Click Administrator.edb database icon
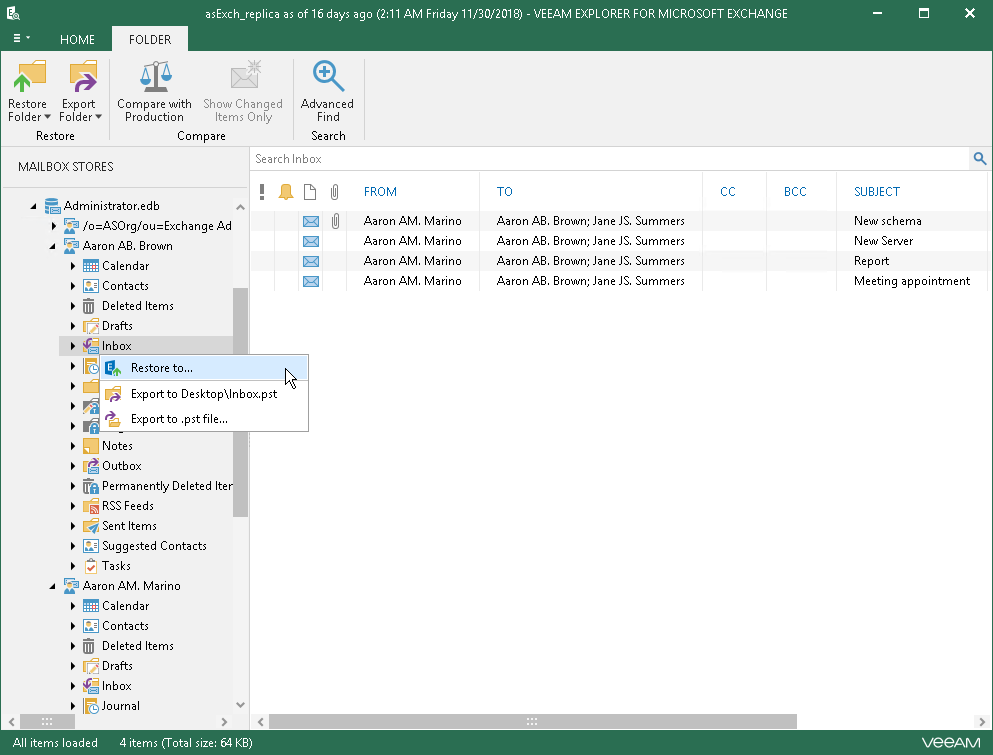993x755 pixels. (x=53, y=206)
